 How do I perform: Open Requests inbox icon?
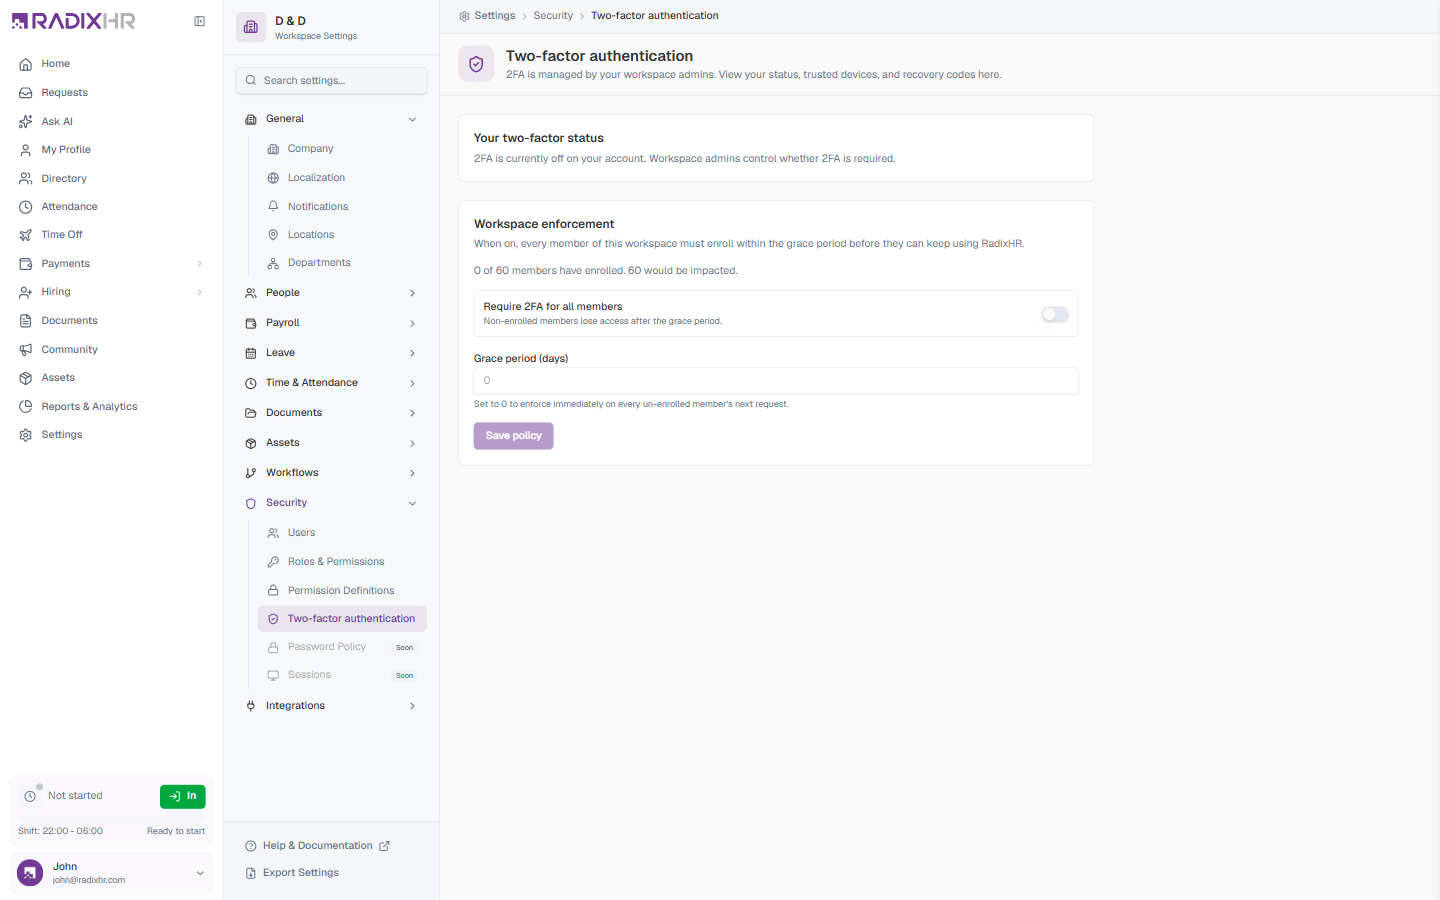click(26, 93)
